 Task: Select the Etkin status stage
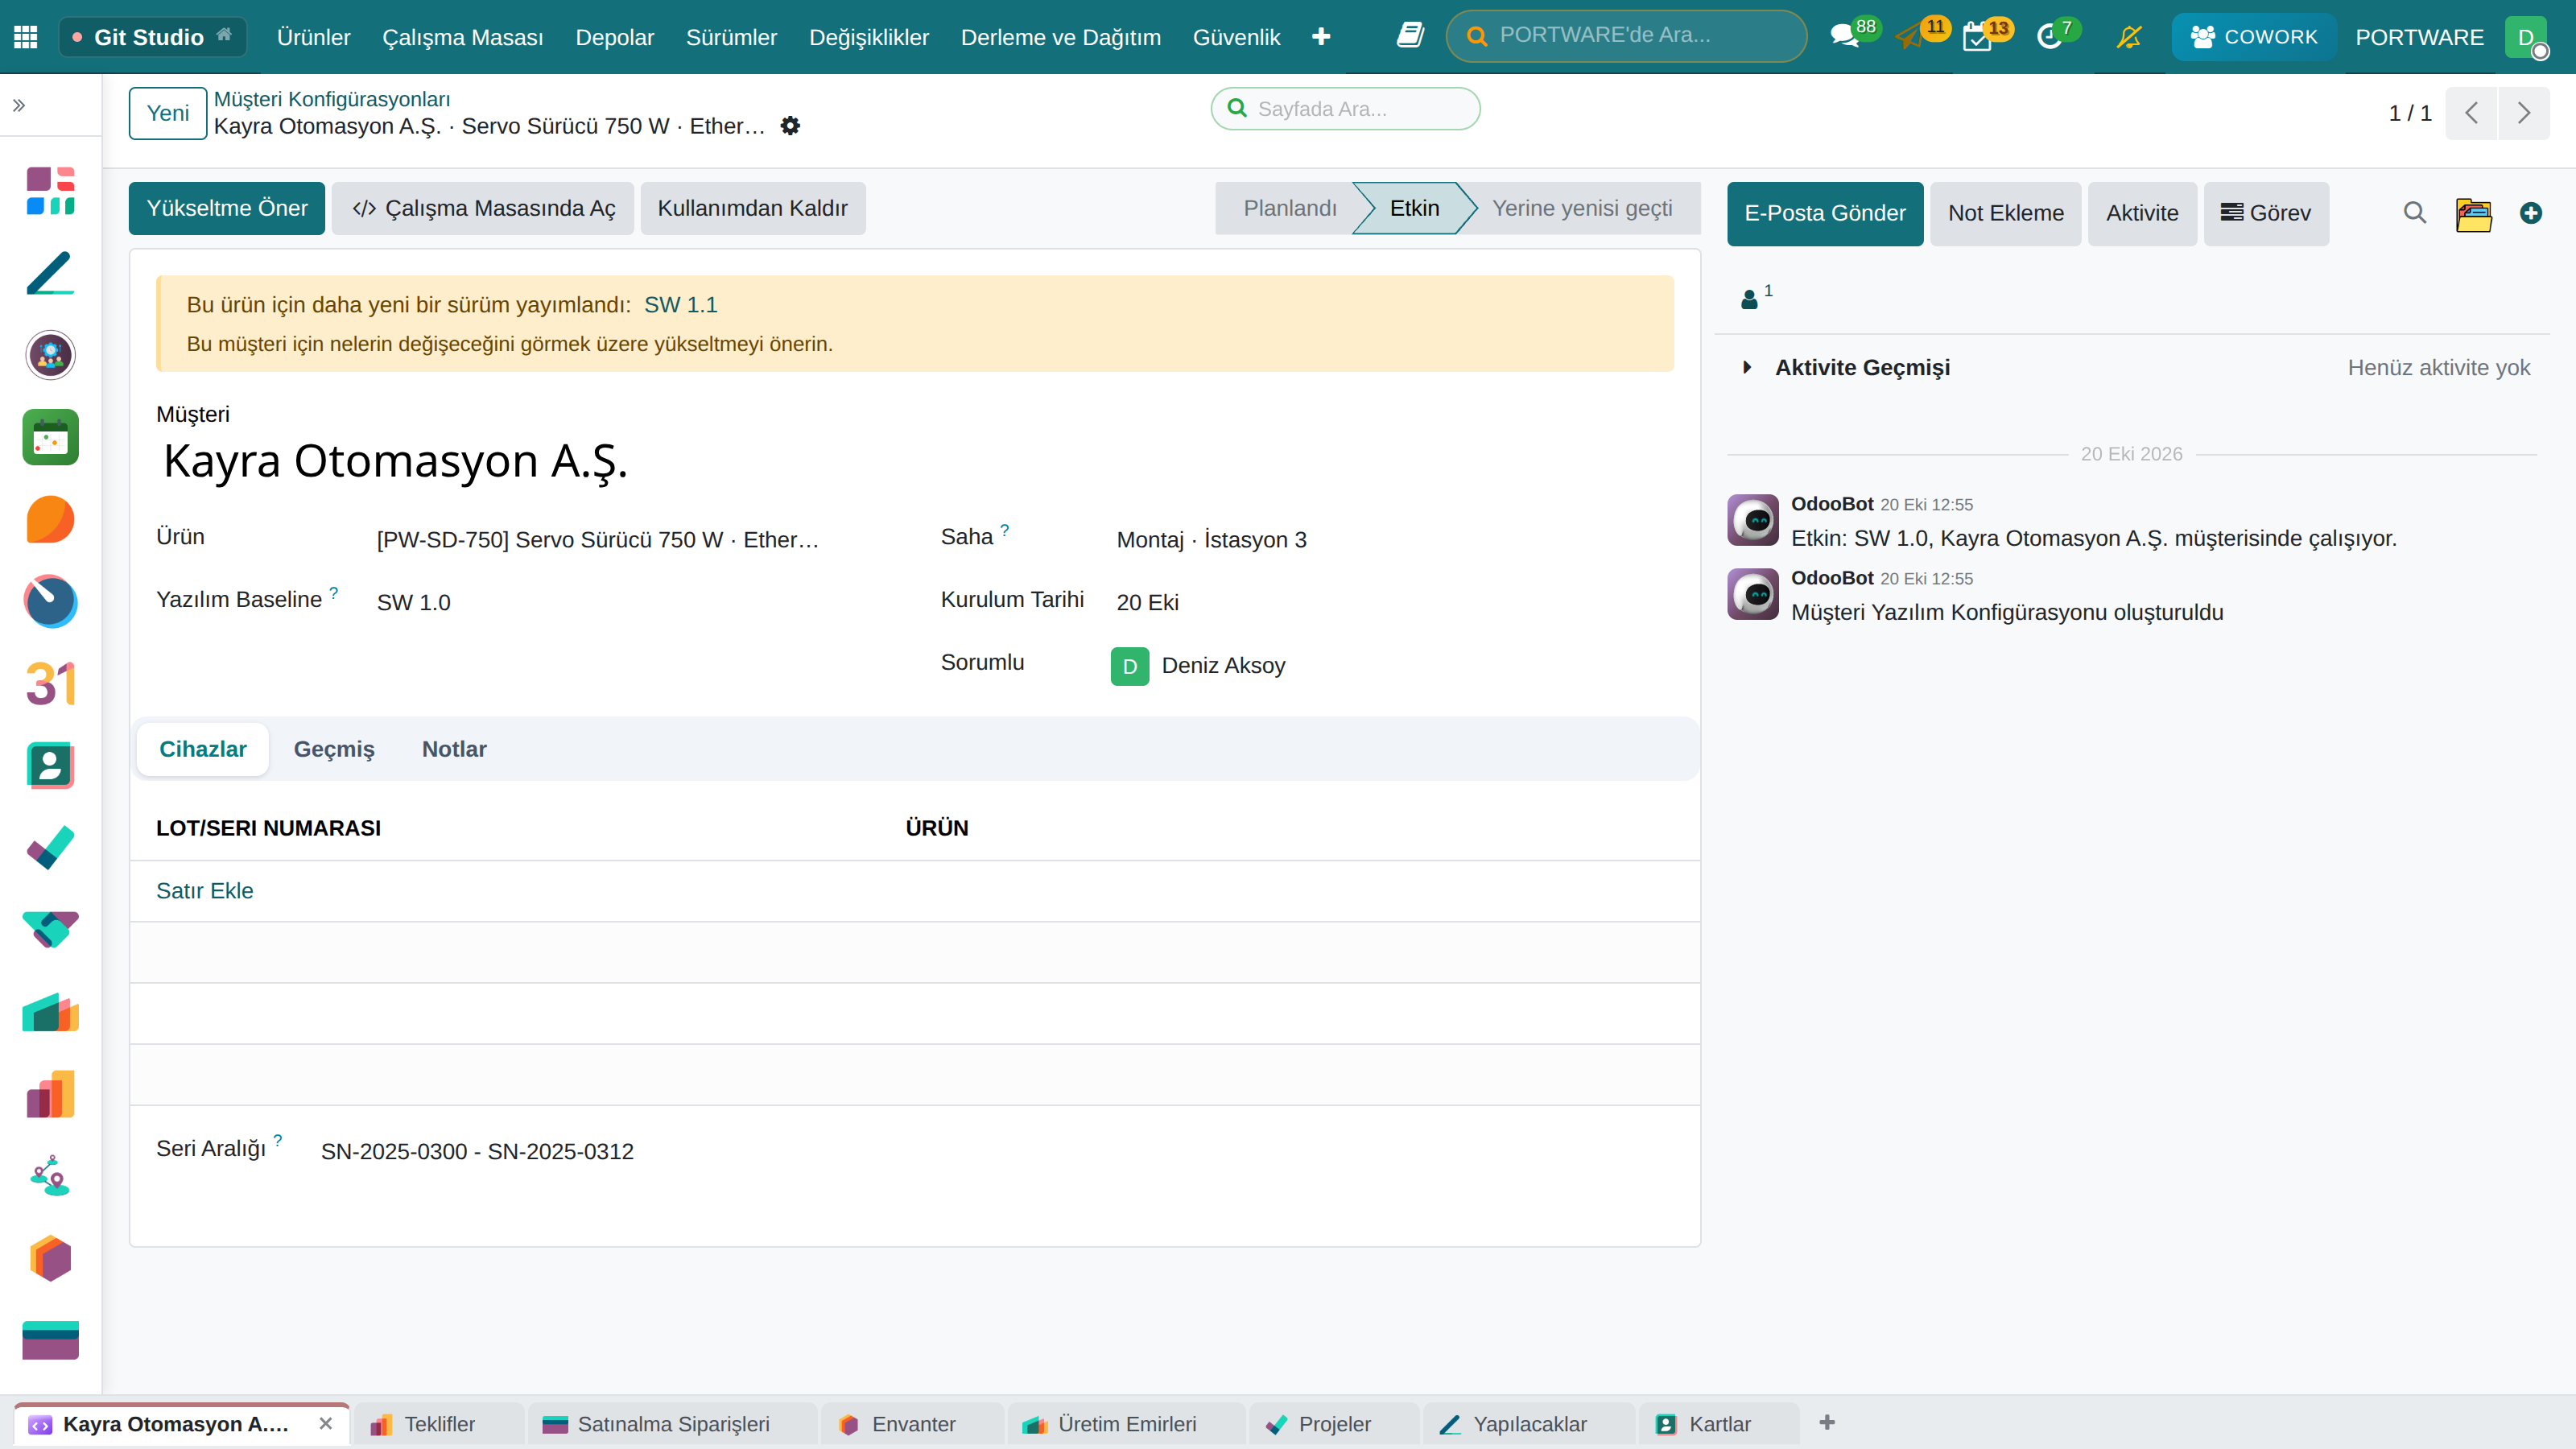(x=1414, y=208)
